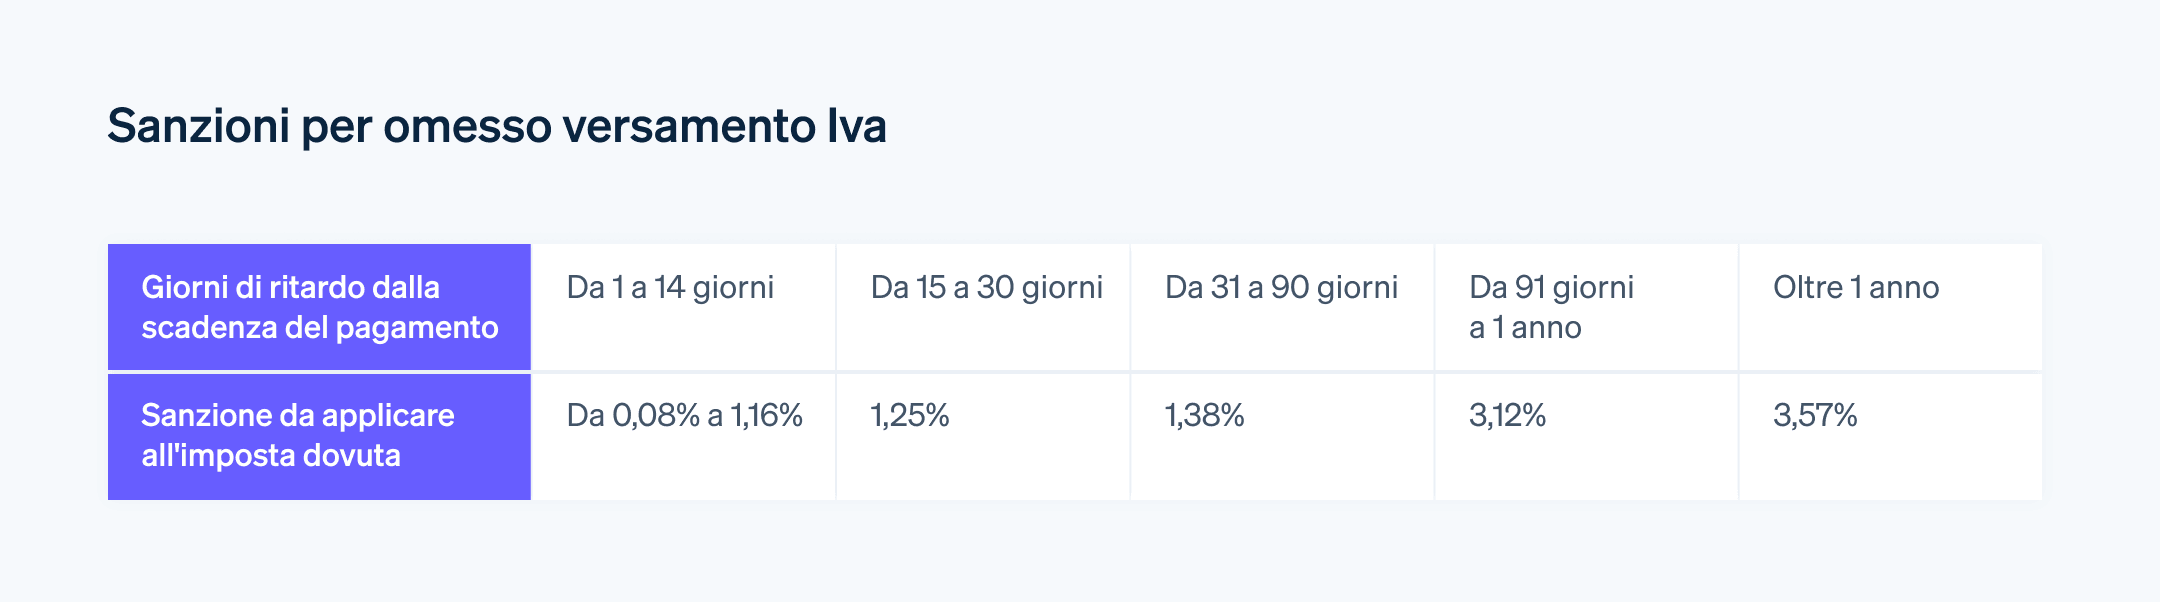
Task: Select the Sanzione da applicare header cell
Action: point(319,437)
